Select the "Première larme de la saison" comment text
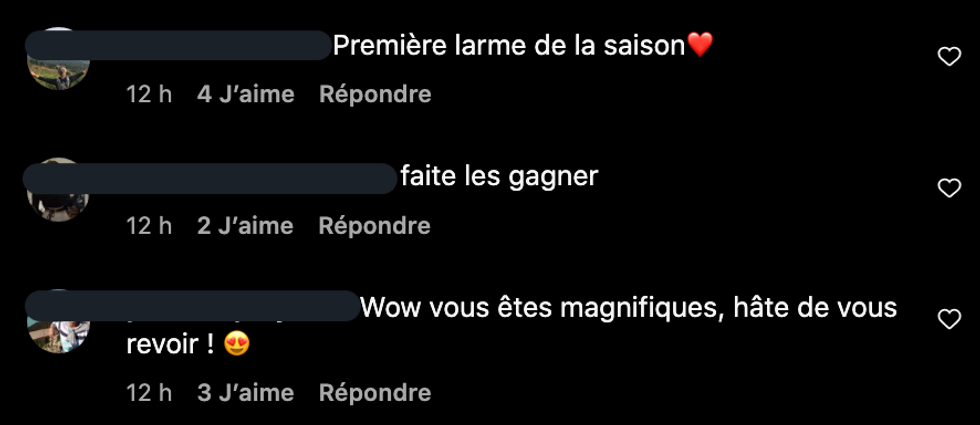 [x=509, y=46]
